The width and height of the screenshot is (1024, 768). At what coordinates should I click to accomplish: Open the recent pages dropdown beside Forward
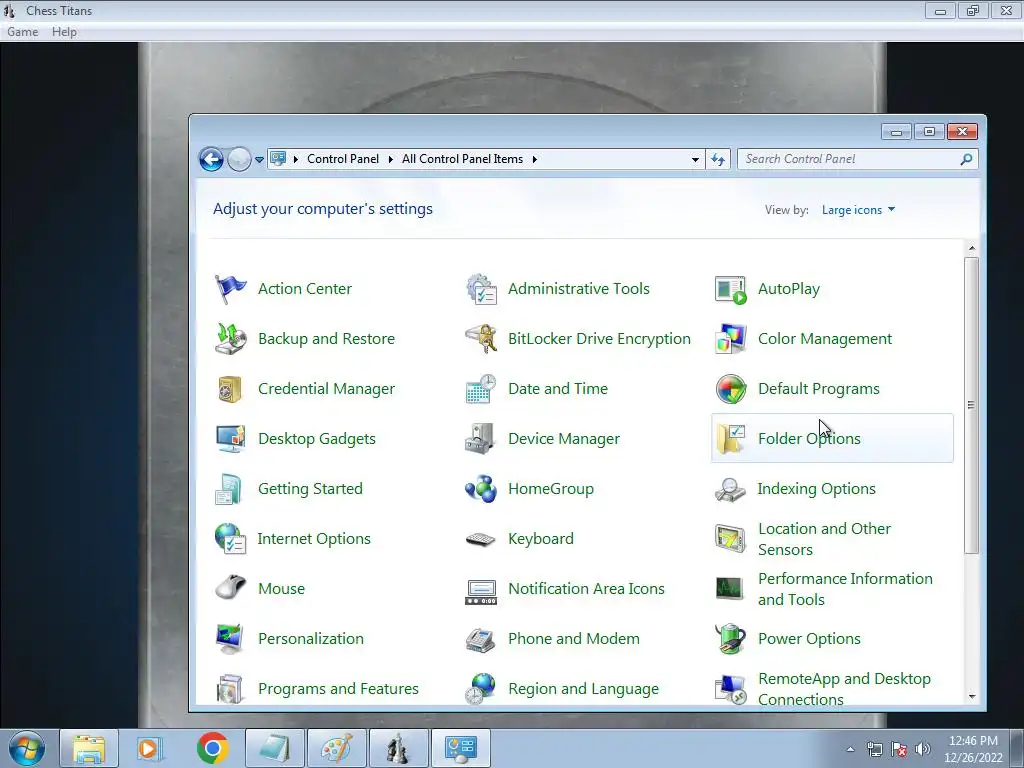[259, 159]
